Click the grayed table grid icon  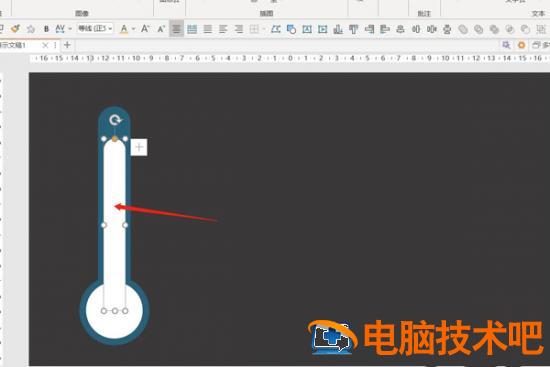point(254,29)
